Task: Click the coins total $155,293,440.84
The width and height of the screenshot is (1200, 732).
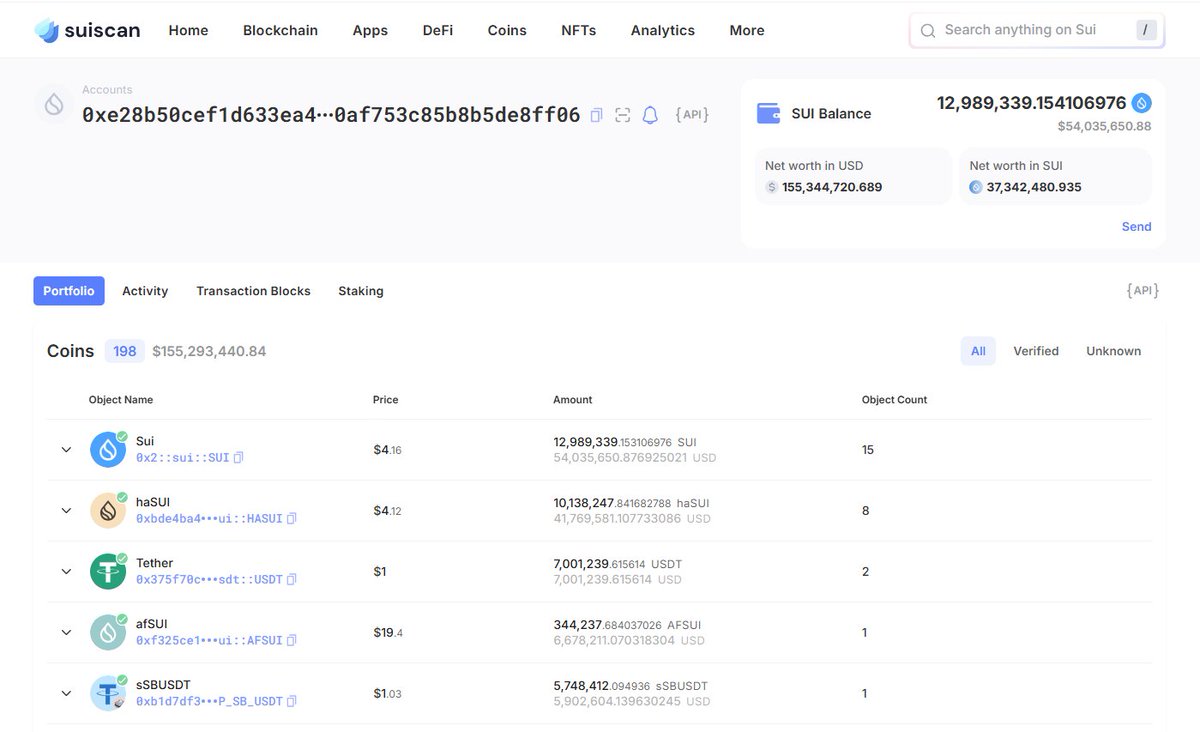Action: click(209, 352)
